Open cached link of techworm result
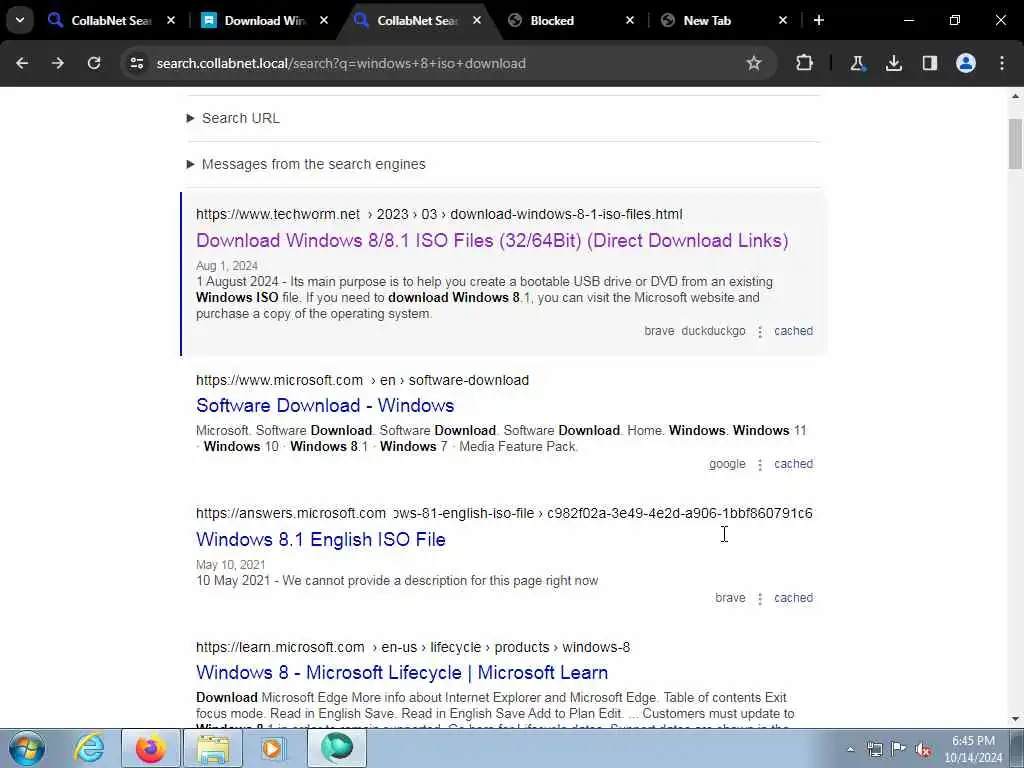 click(x=793, y=331)
